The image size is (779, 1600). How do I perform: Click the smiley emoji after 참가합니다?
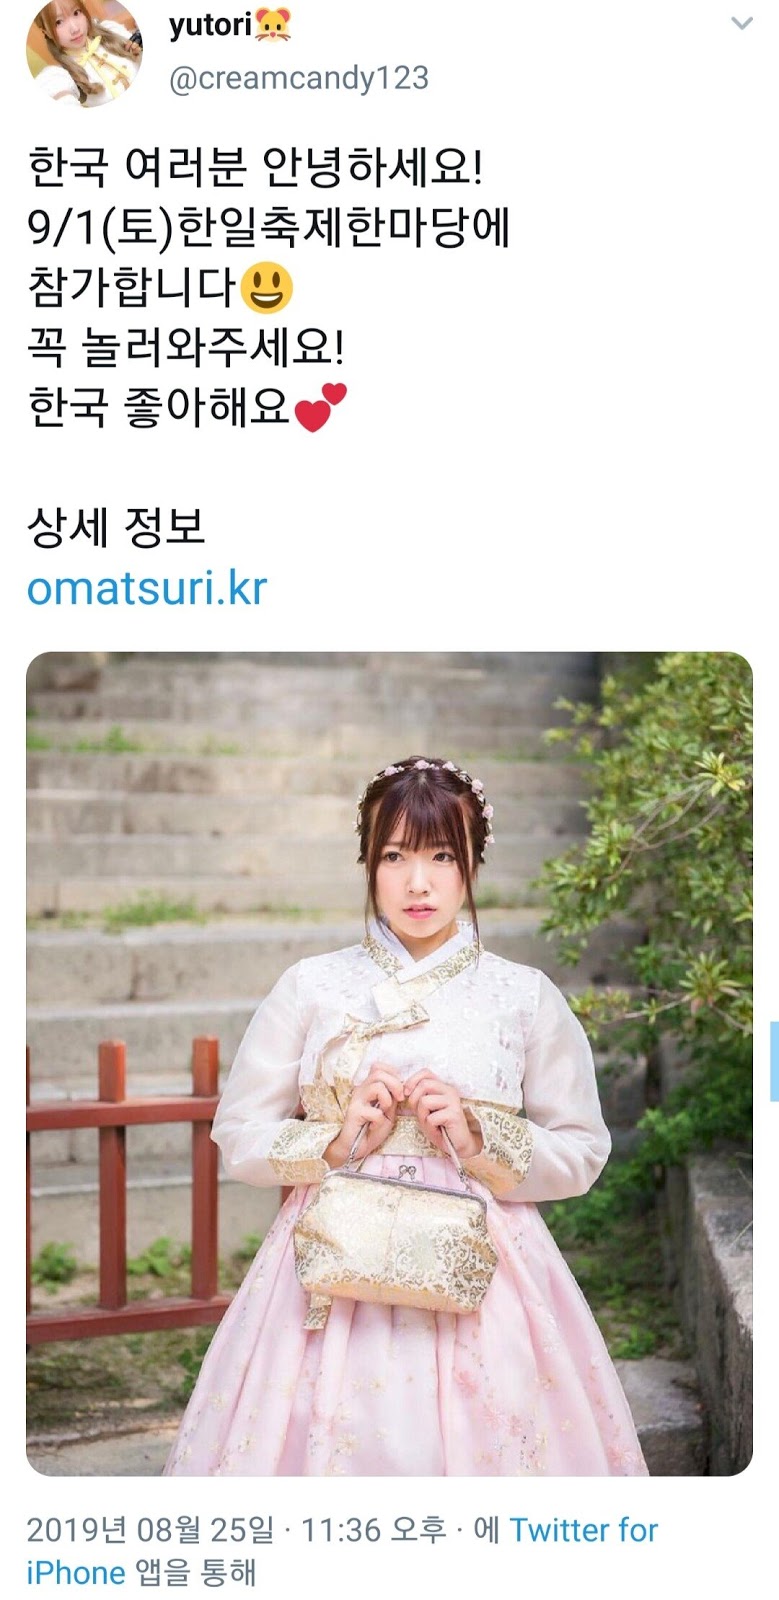[x=267, y=288]
